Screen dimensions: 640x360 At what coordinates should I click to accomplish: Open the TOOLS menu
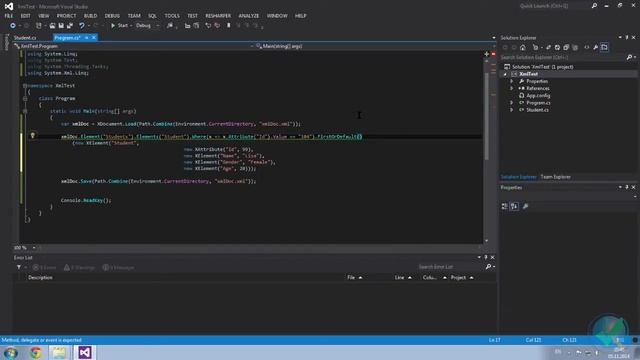172,16
